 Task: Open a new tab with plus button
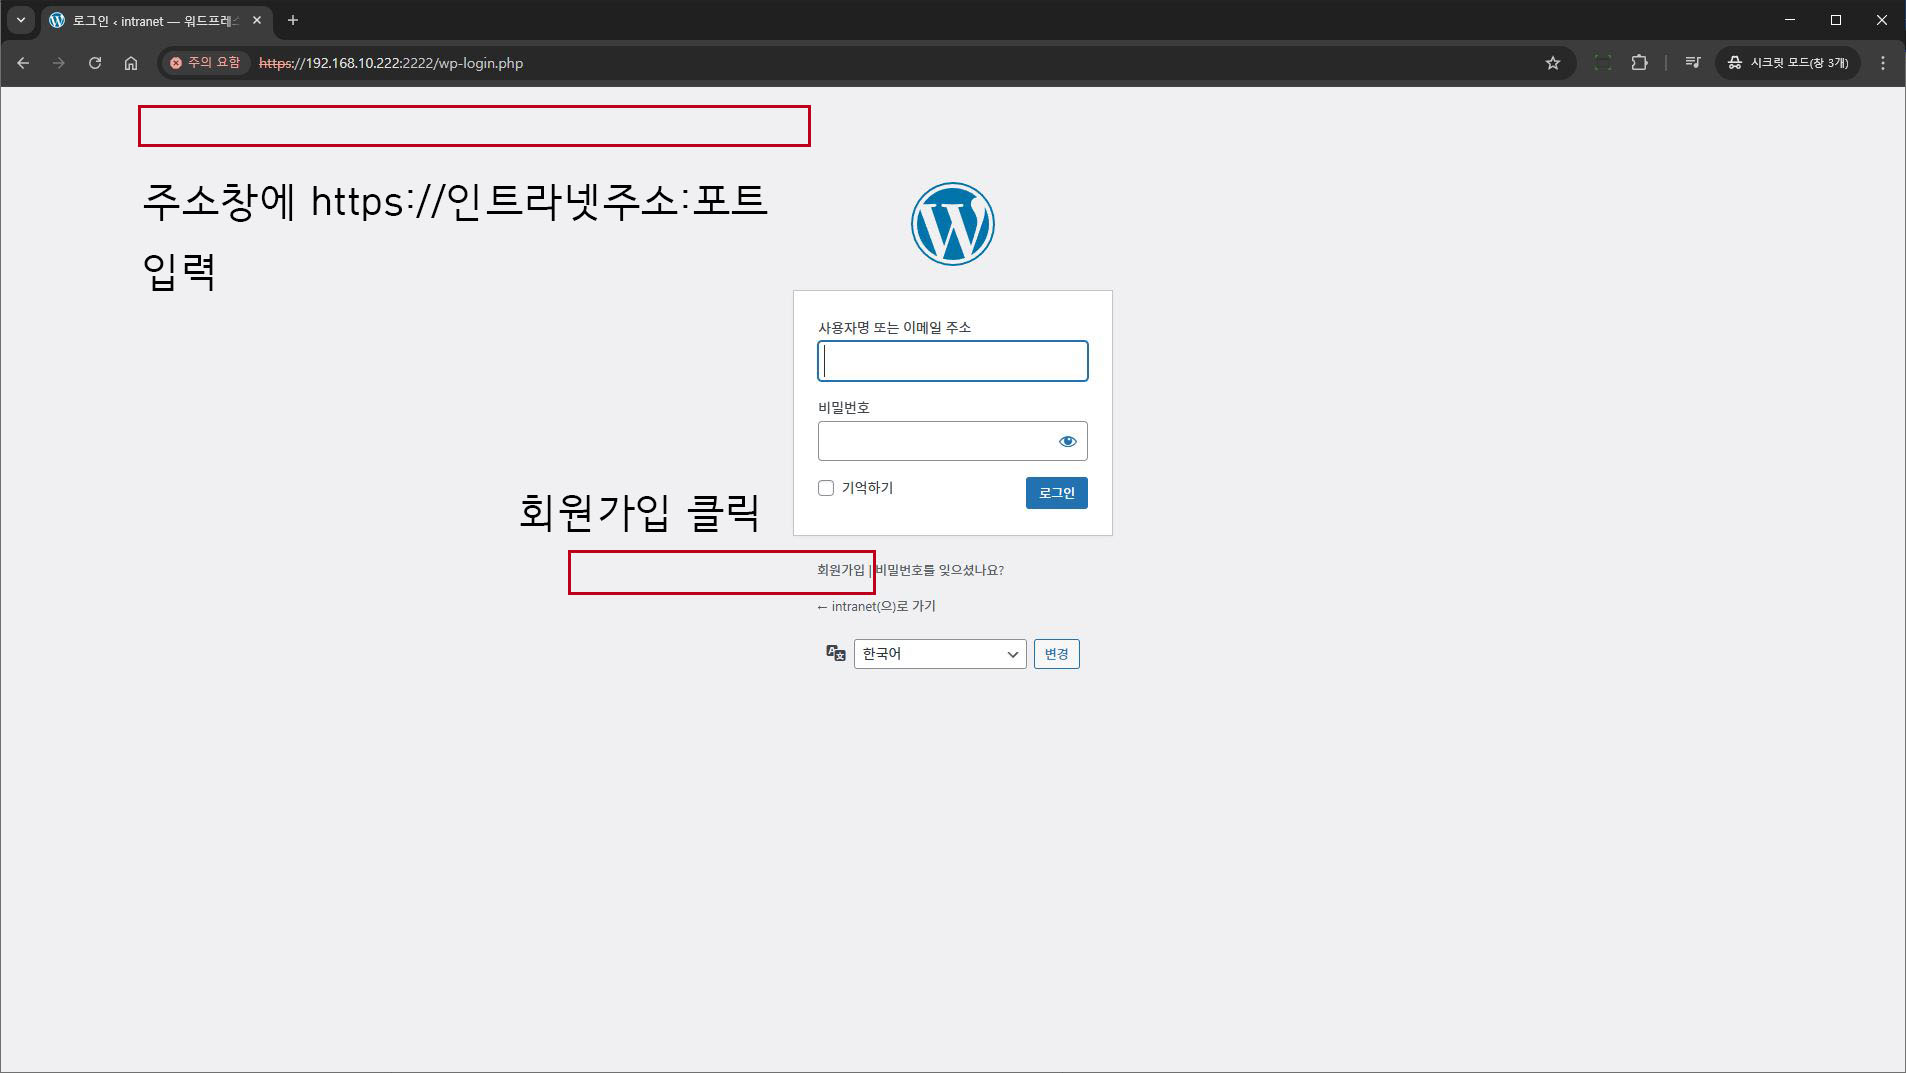(x=293, y=20)
